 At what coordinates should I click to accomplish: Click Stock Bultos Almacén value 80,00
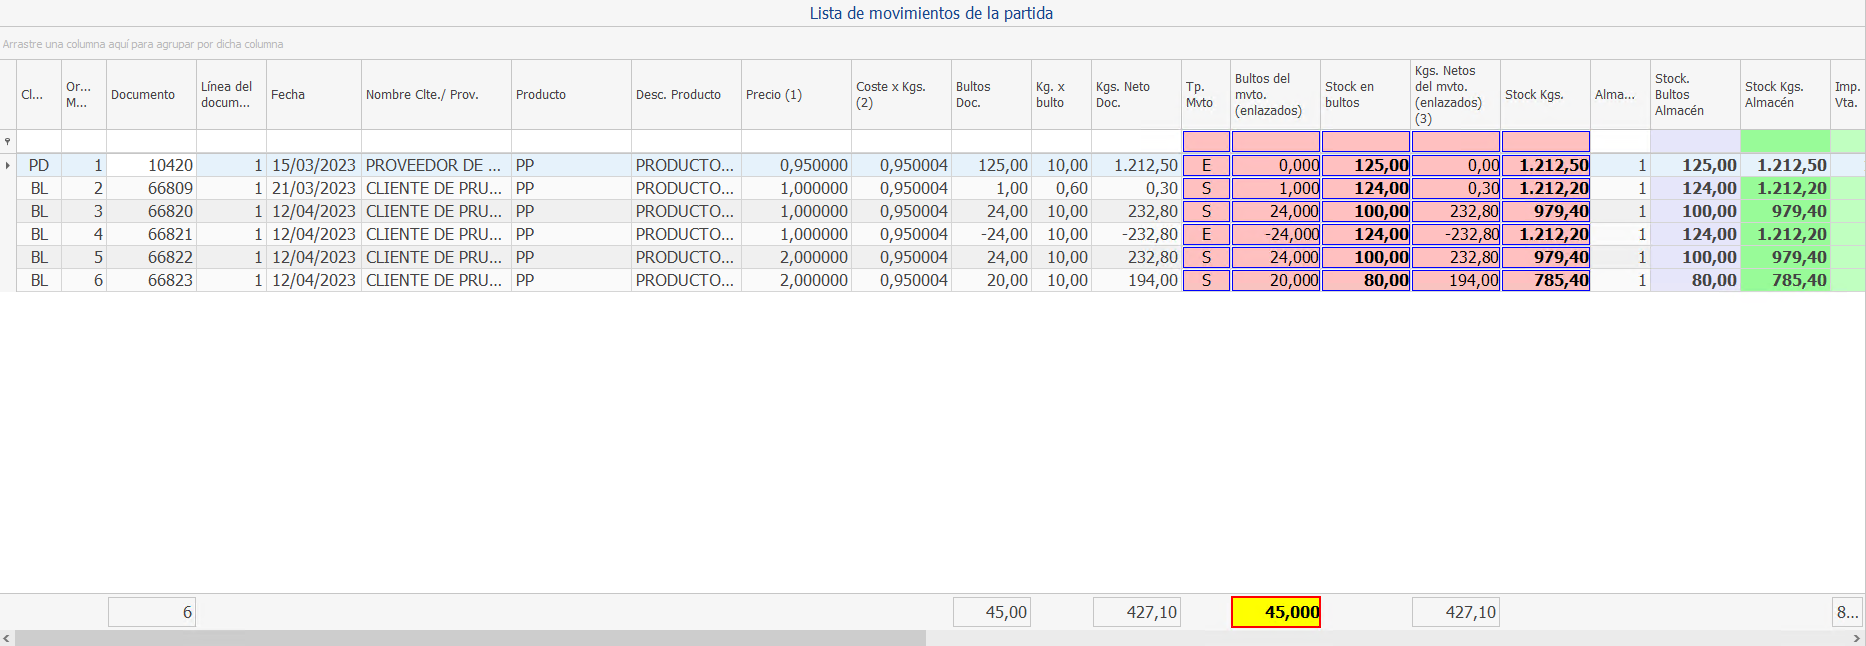click(x=1696, y=280)
